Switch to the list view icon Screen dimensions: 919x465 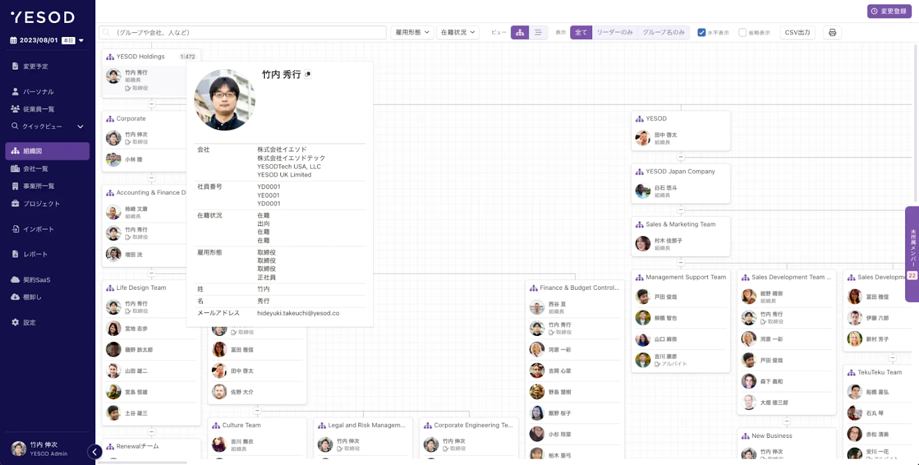(538, 33)
